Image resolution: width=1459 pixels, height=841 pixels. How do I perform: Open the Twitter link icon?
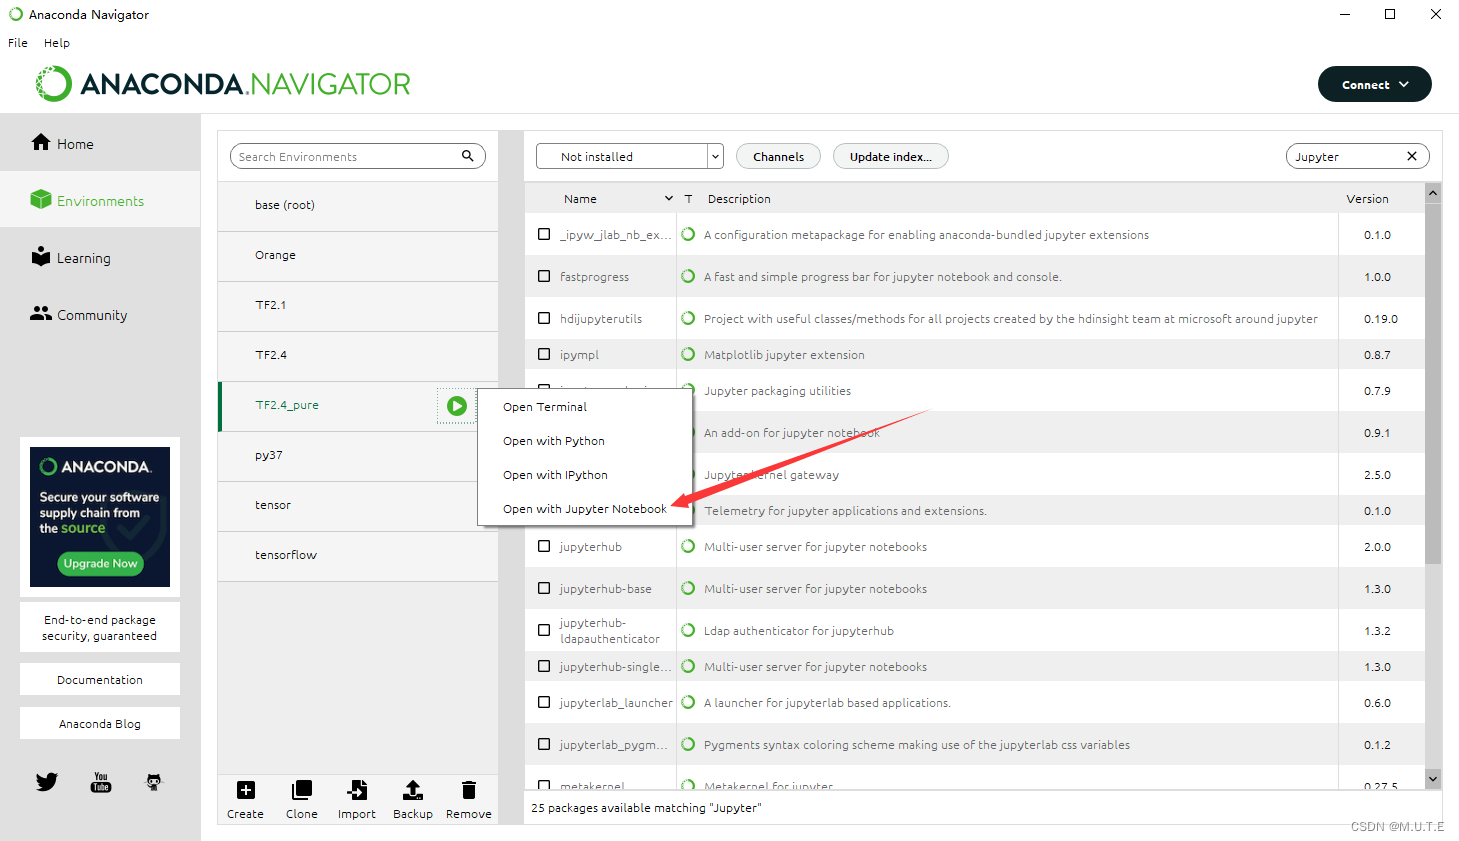click(x=47, y=782)
